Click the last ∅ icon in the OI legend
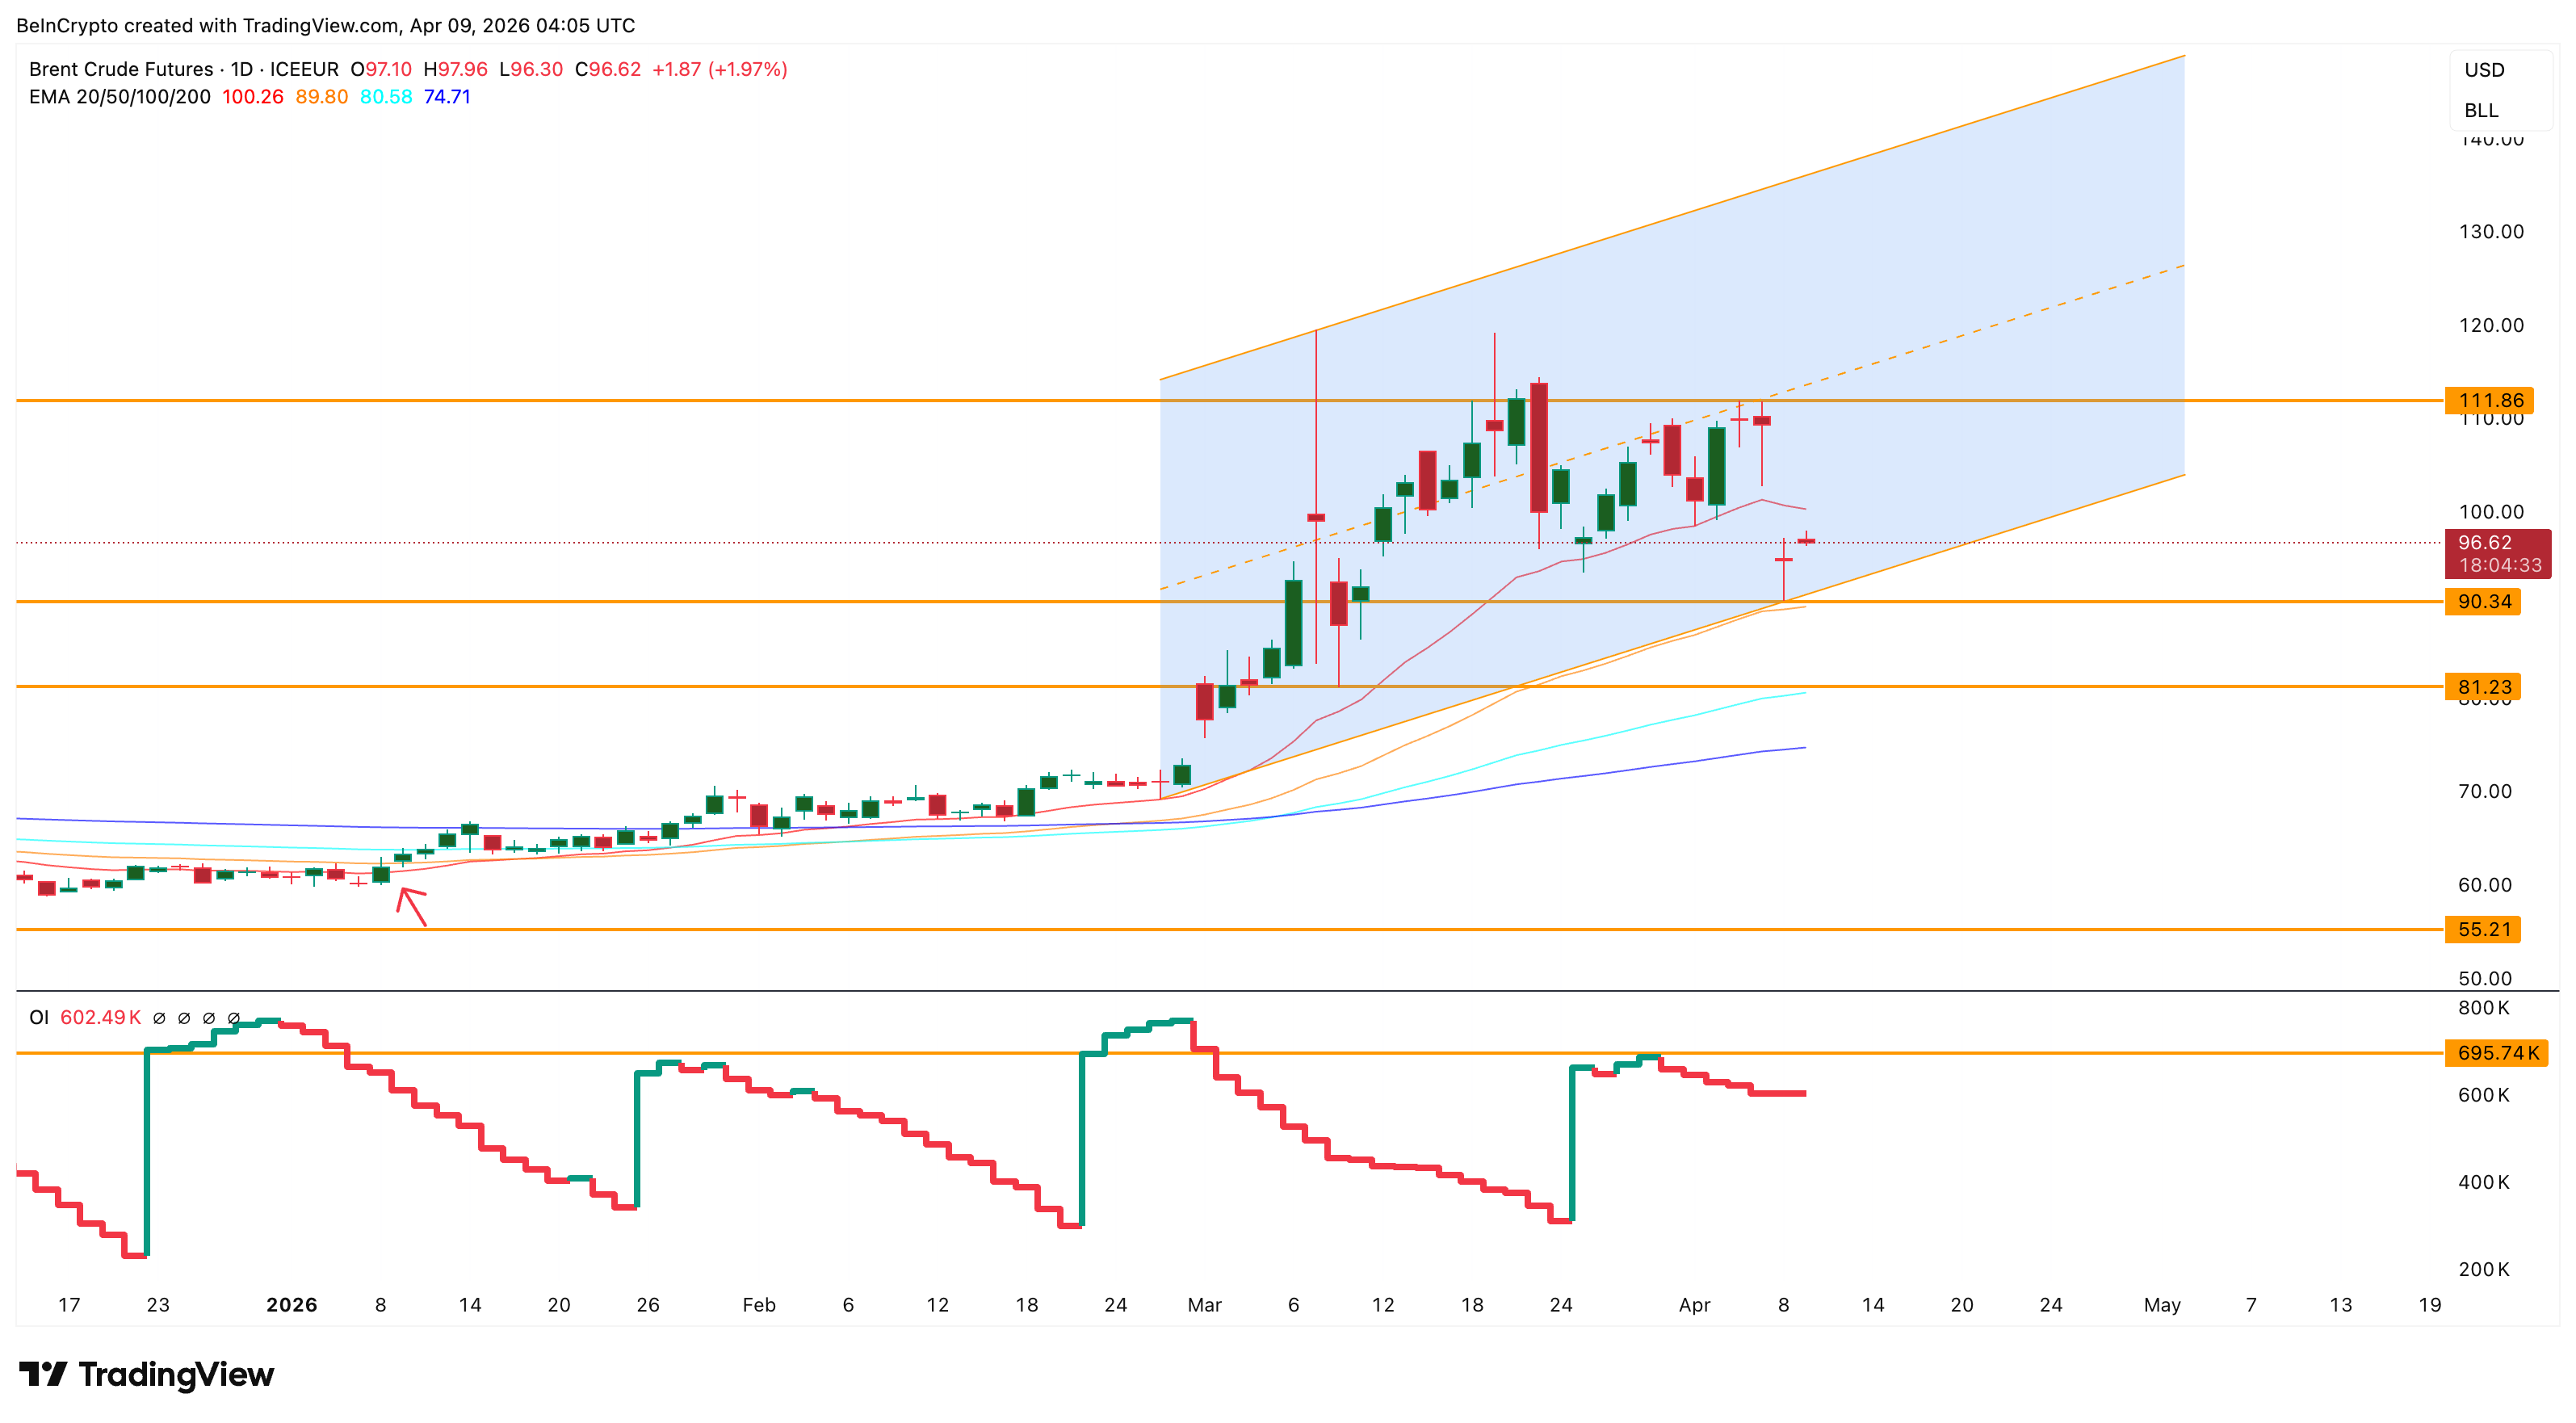This screenshot has height=1423, width=2576. click(233, 1016)
